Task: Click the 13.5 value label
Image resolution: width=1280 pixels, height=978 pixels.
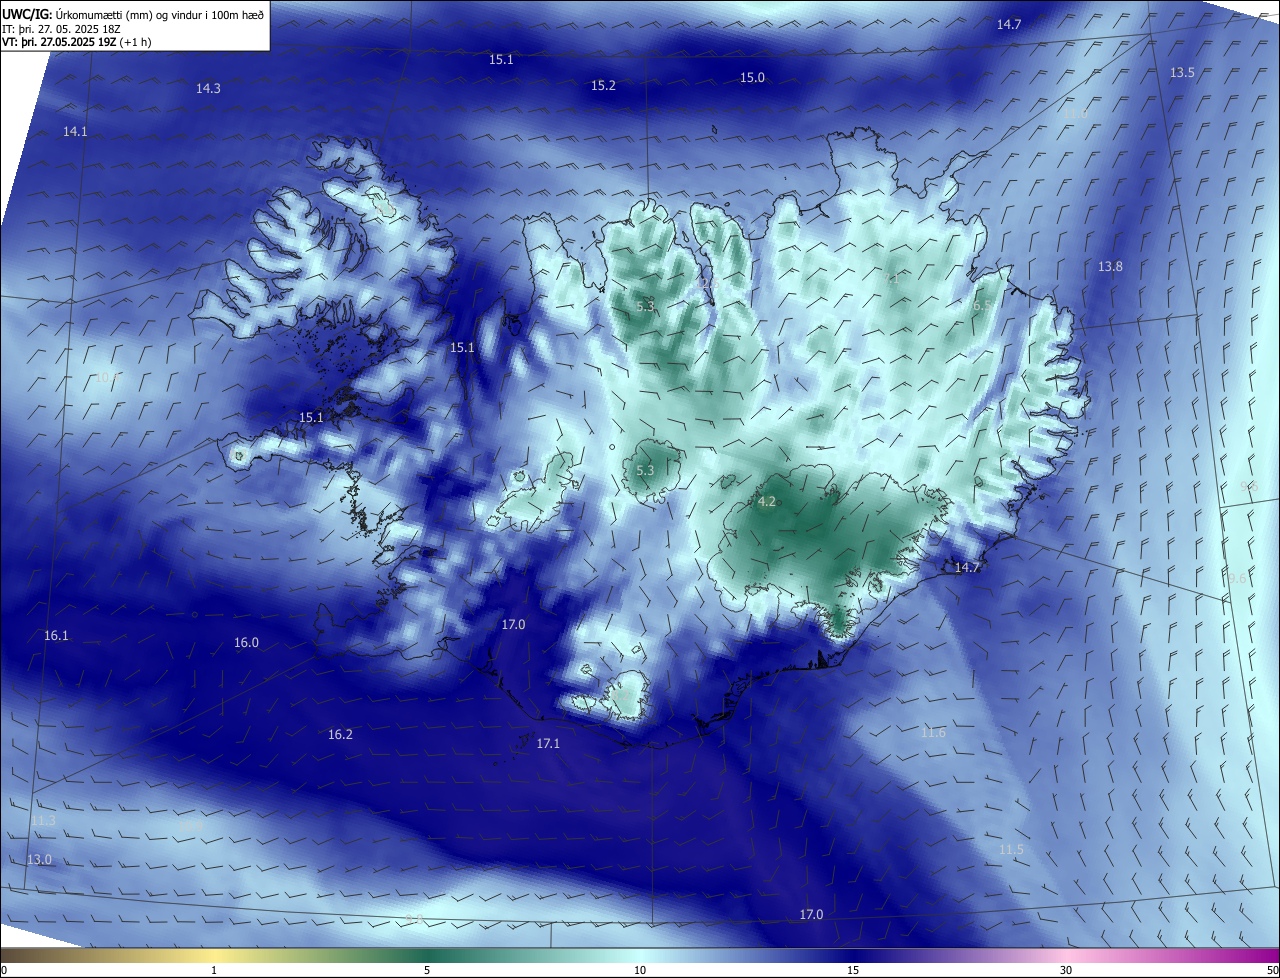Action: (x=1182, y=73)
